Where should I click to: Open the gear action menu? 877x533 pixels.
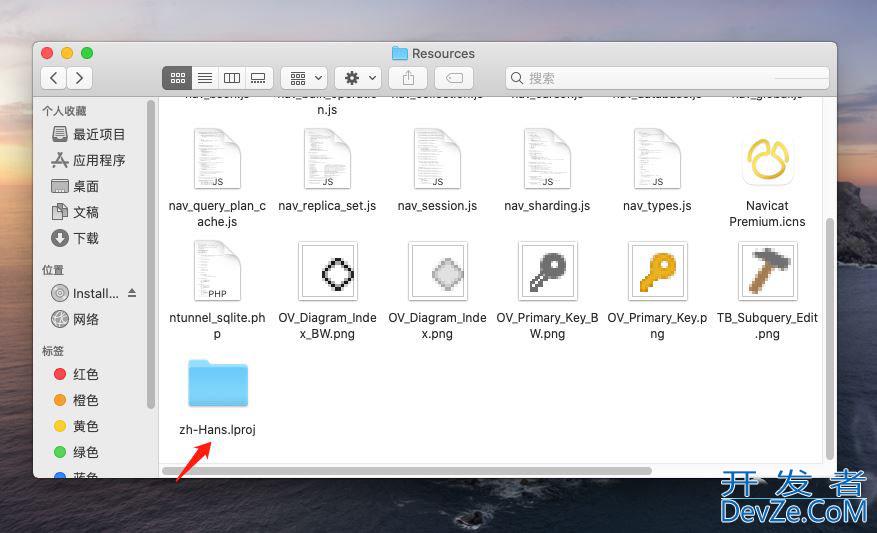(x=358, y=78)
